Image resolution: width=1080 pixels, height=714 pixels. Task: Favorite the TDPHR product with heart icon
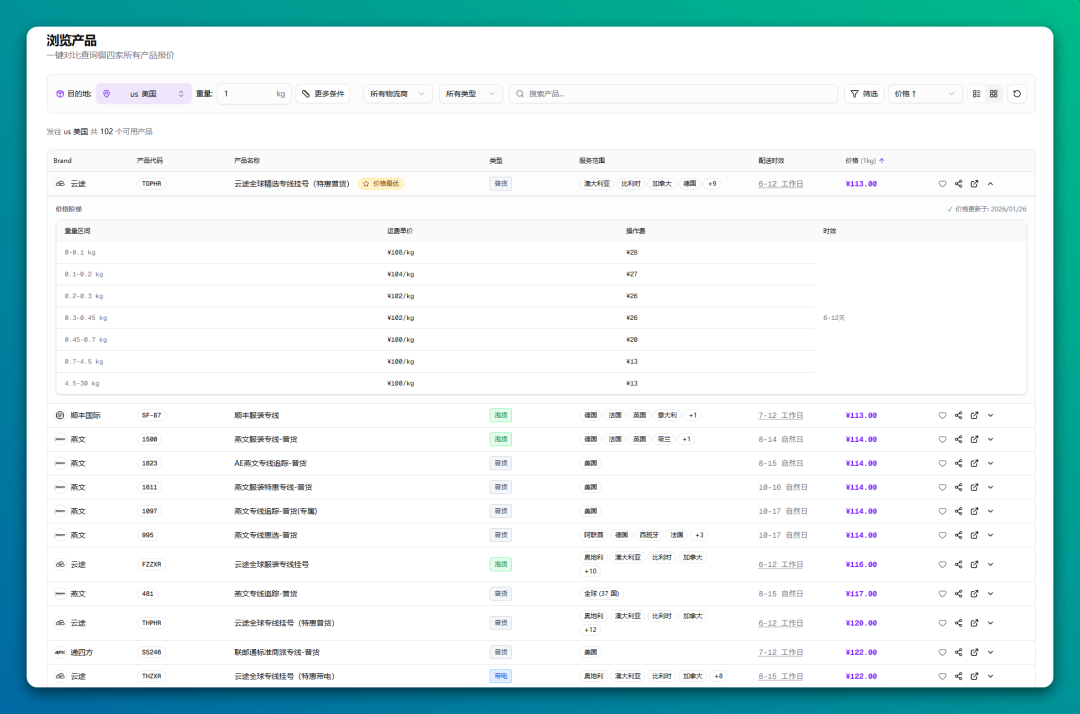[x=942, y=184]
